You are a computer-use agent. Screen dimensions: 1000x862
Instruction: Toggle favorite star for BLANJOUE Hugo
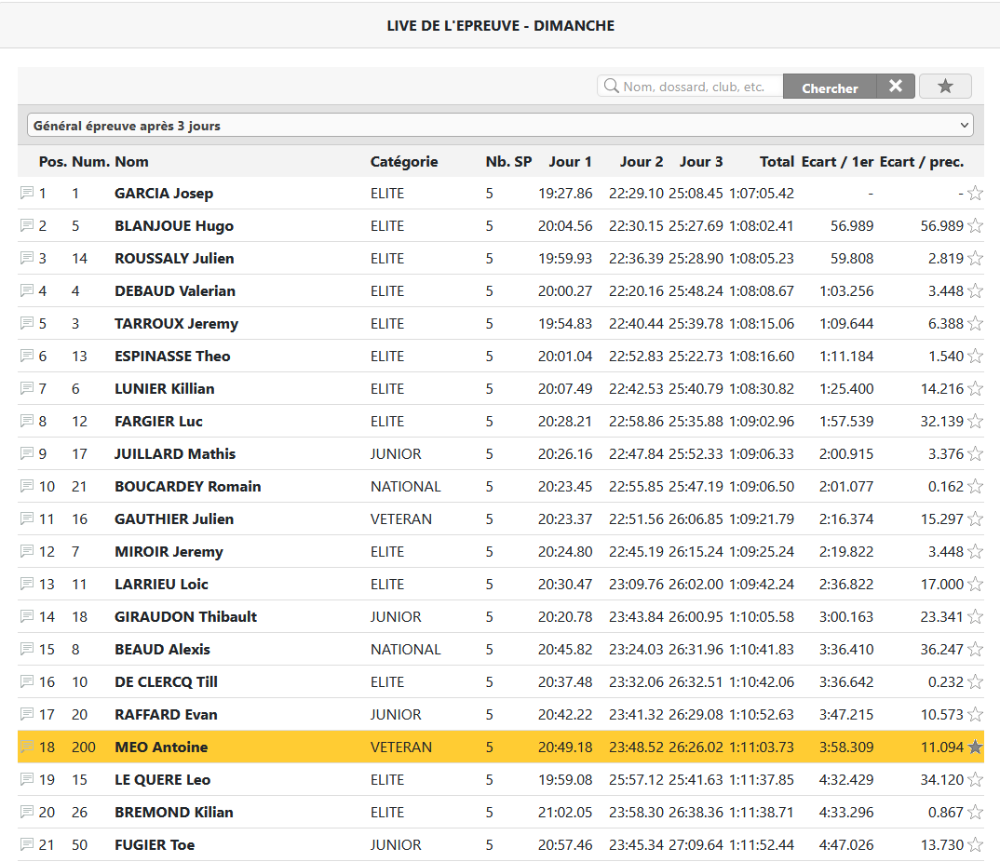tap(975, 225)
